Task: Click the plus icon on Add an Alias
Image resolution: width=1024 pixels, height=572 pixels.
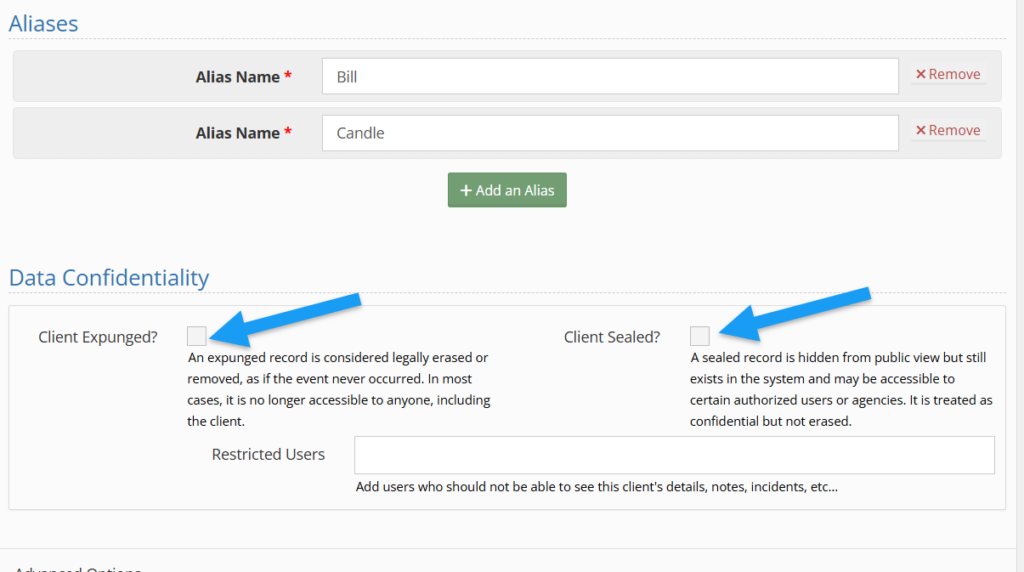Action: (465, 190)
